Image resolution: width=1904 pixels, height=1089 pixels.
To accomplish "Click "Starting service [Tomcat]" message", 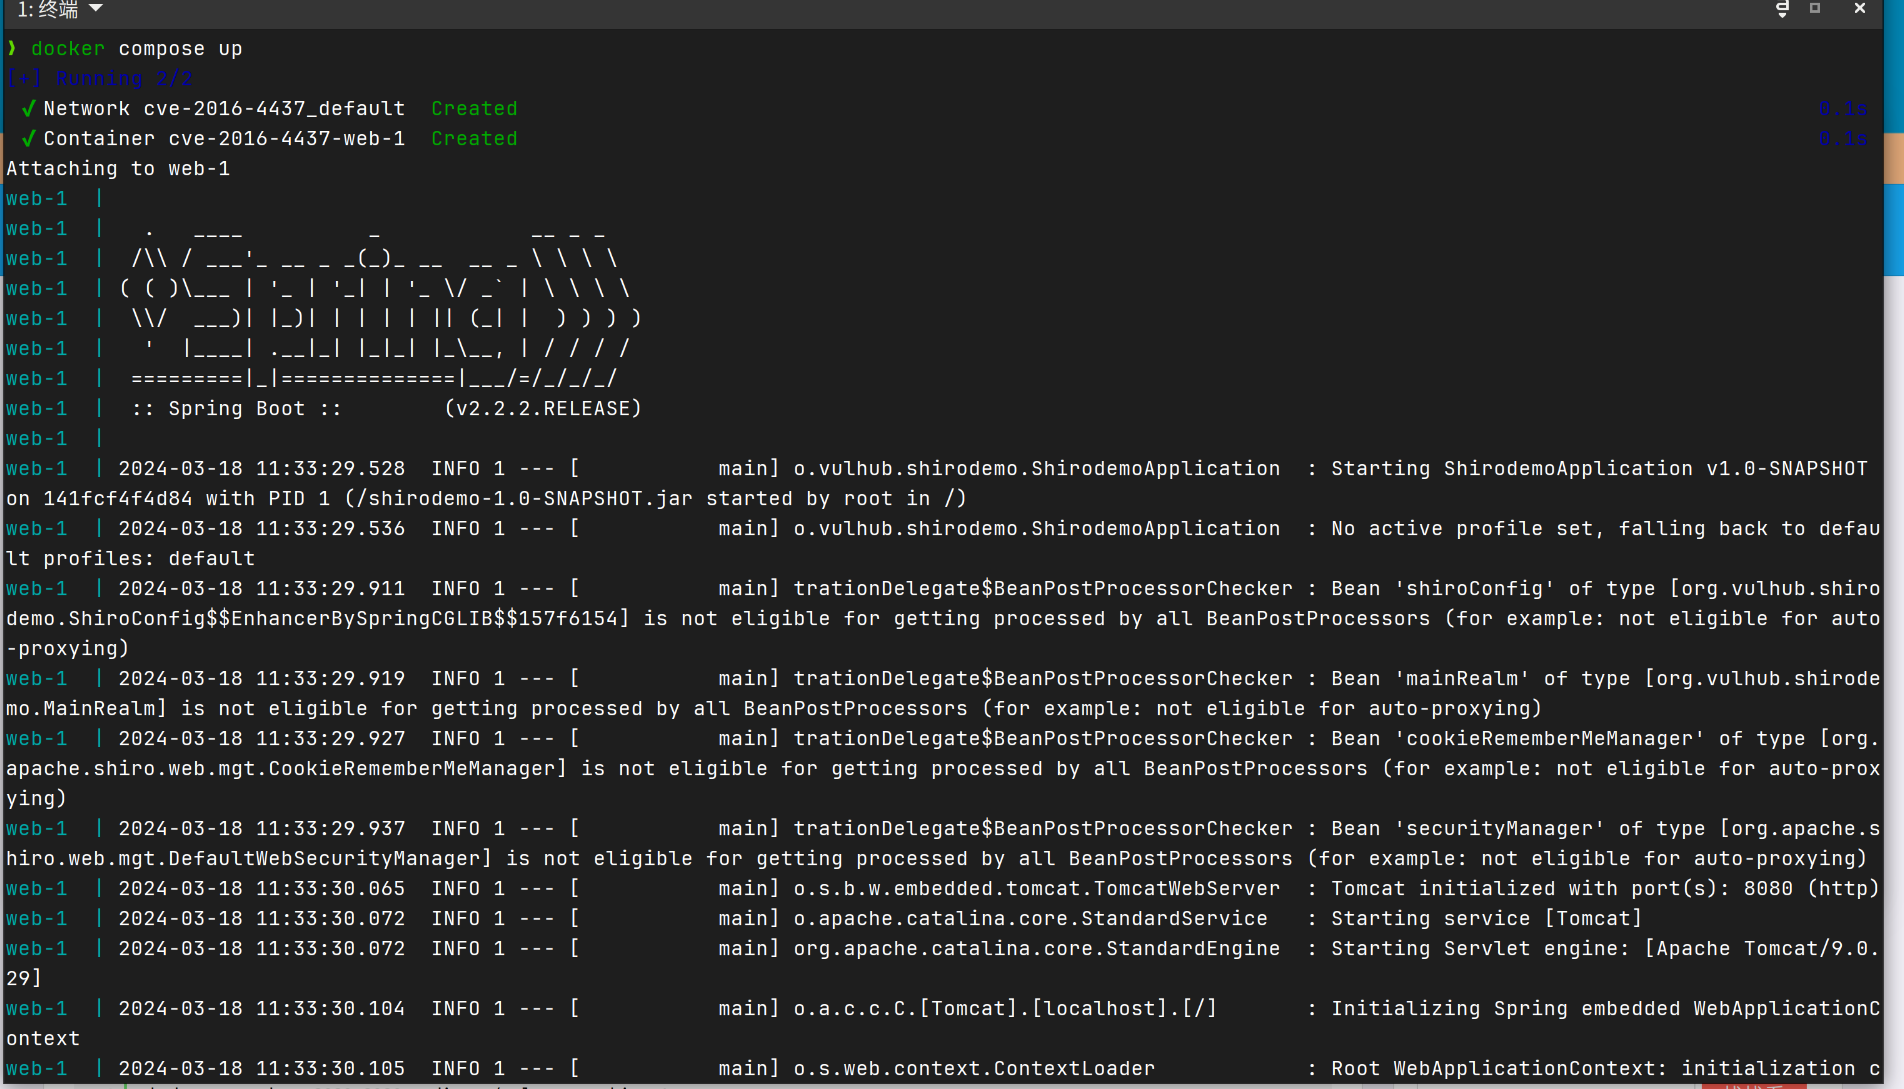I will [x=1486, y=919].
